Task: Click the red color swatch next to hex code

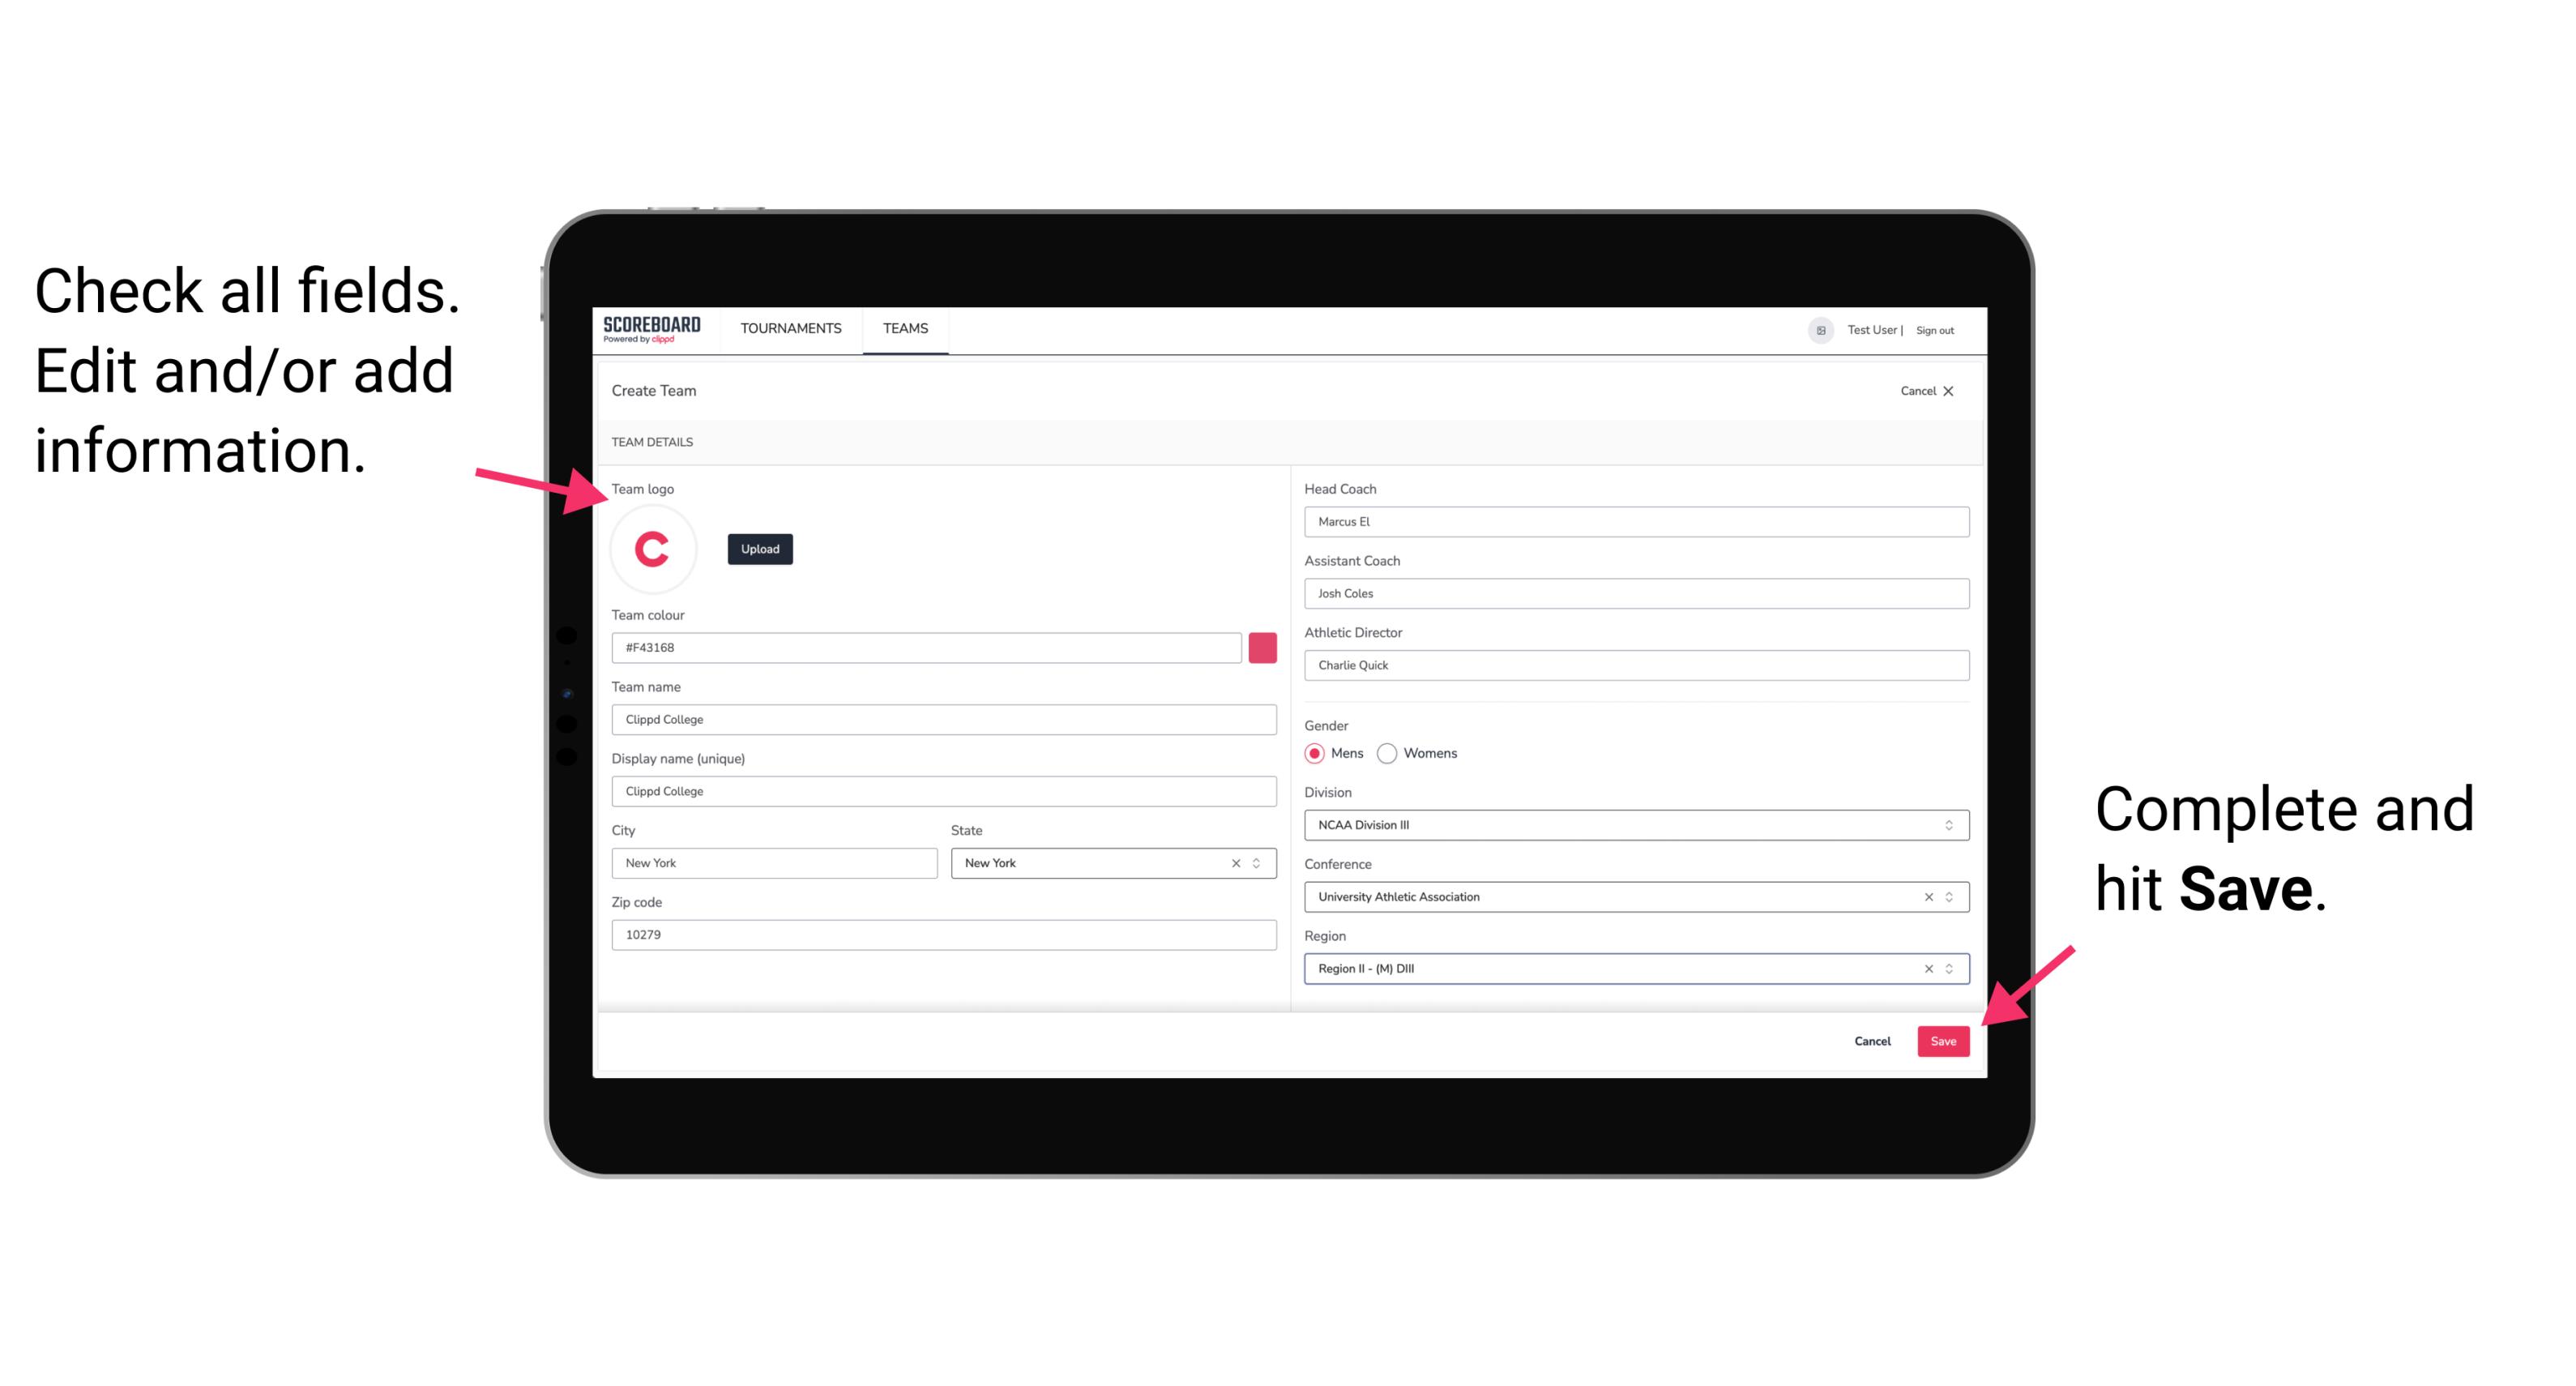Action: coord(1264,647)
